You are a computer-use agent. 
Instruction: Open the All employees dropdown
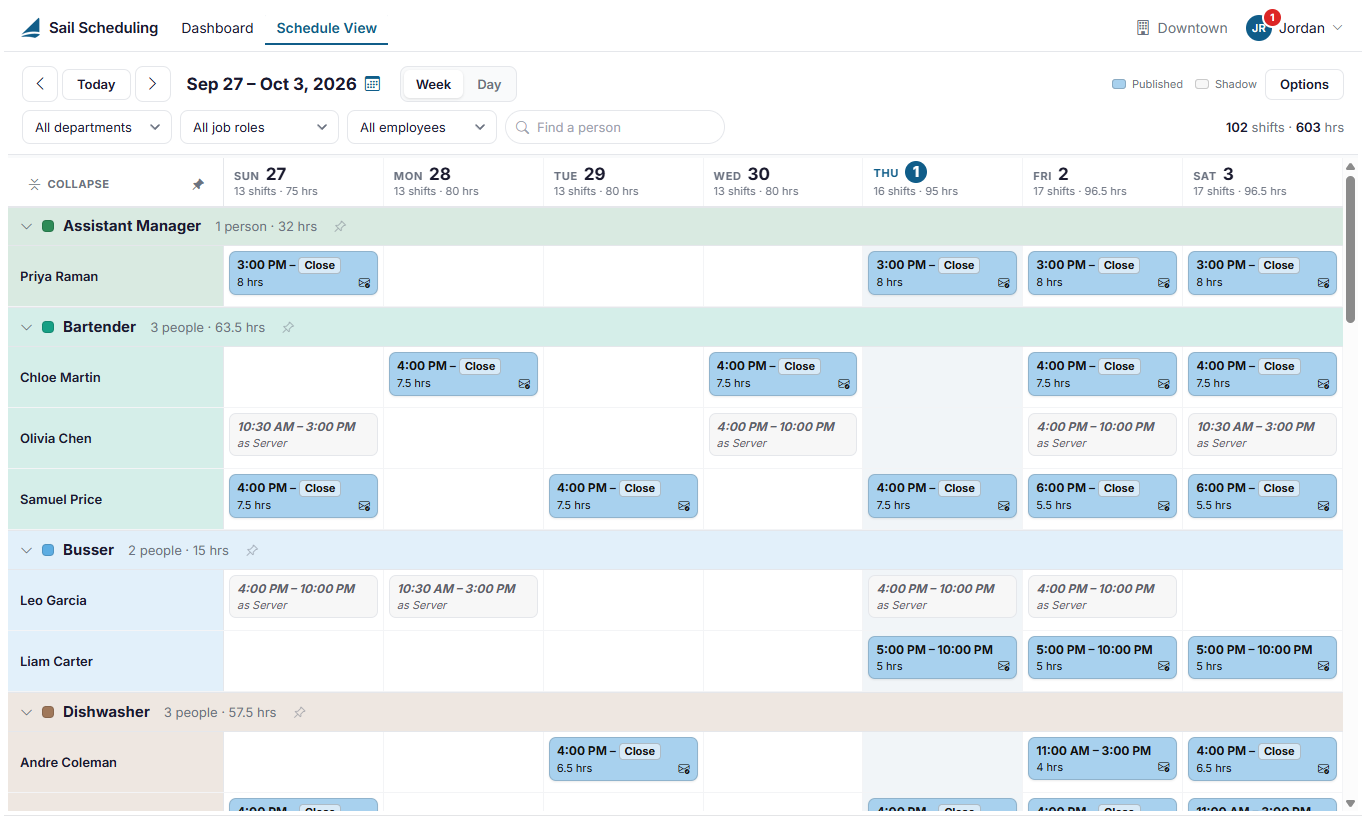(x=422, y=127)
